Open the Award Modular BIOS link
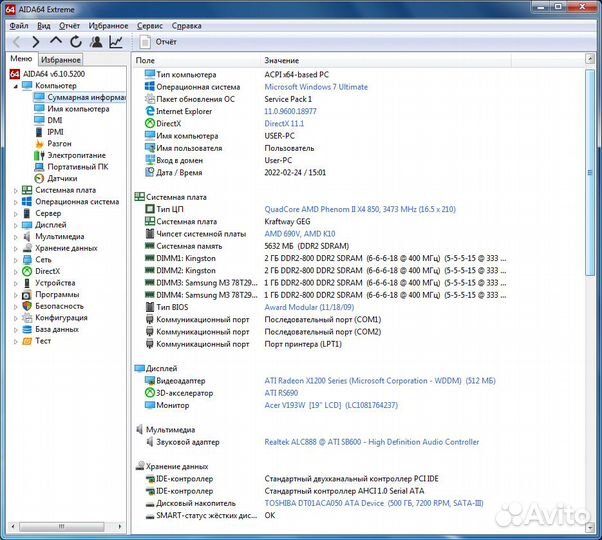 pyautogui.click(x=309, y=307)
